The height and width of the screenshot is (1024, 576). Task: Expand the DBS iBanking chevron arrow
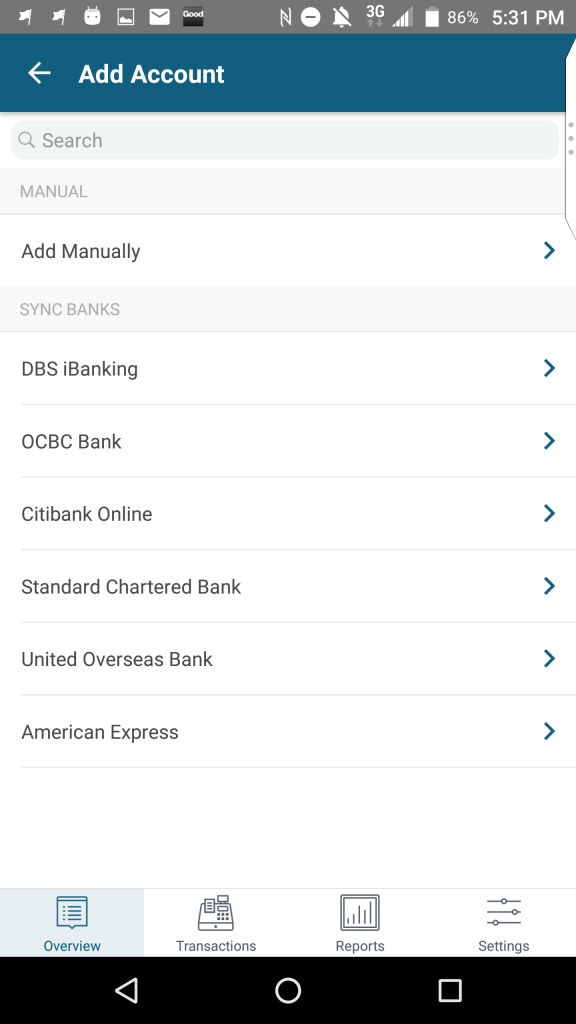pos(549,368)
